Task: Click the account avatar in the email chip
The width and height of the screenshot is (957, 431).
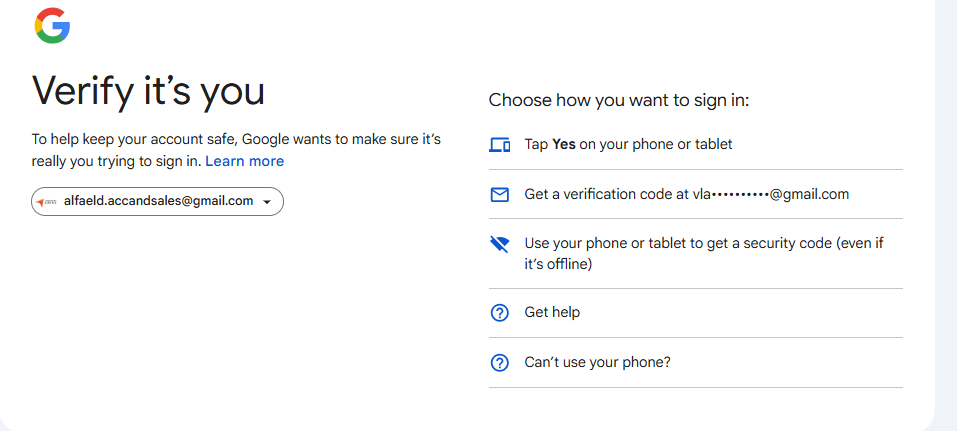Action: click(x=46, y=201)
